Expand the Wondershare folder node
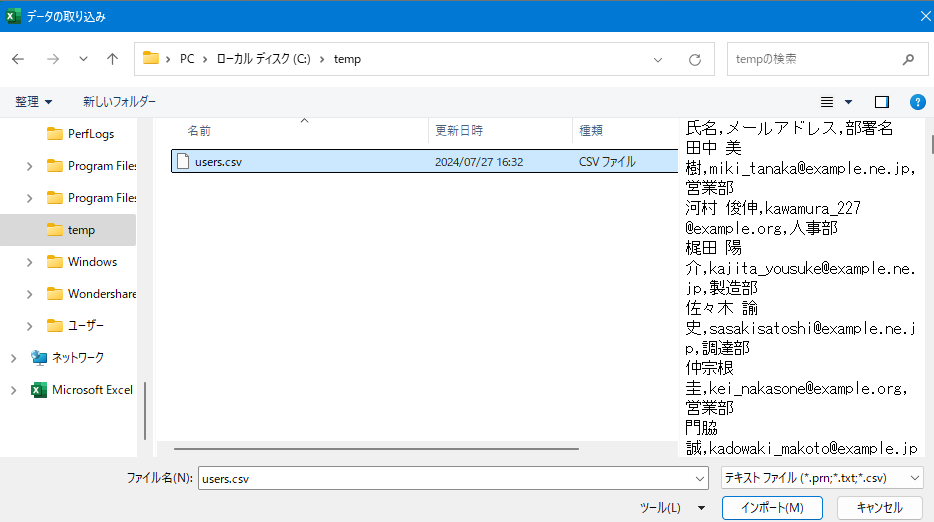 click(x=29, y=294)
